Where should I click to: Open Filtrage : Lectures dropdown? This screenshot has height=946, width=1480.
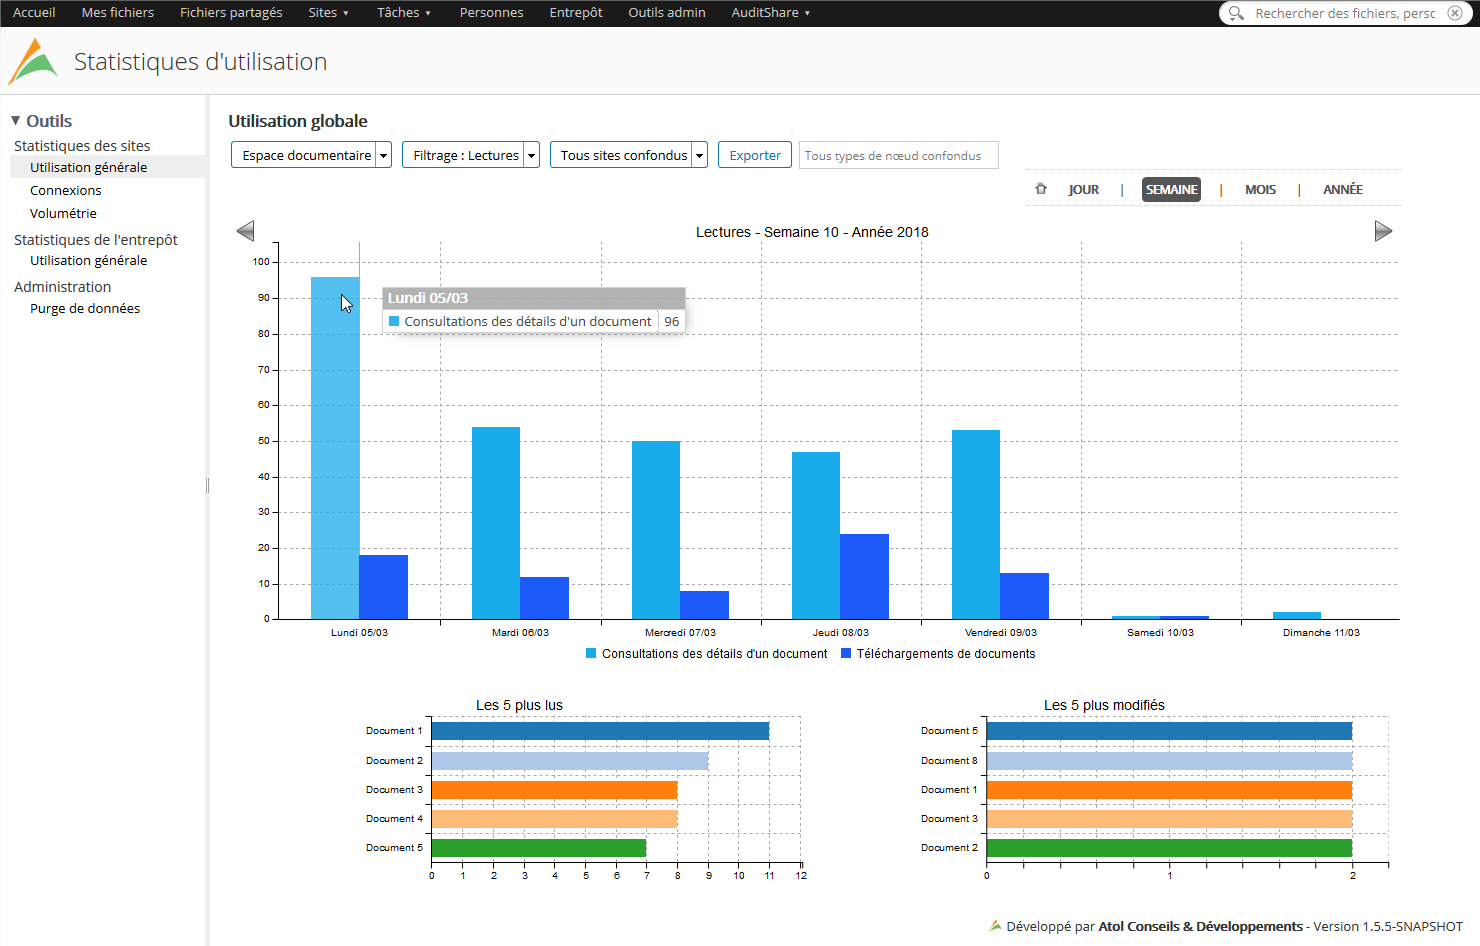[x=471, y=155]
